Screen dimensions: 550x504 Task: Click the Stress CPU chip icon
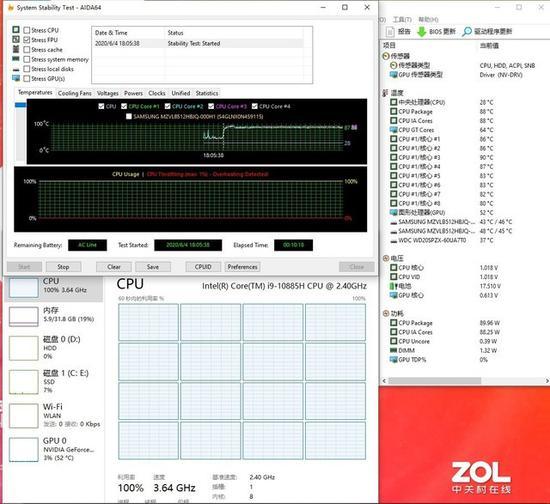point(16,30)
